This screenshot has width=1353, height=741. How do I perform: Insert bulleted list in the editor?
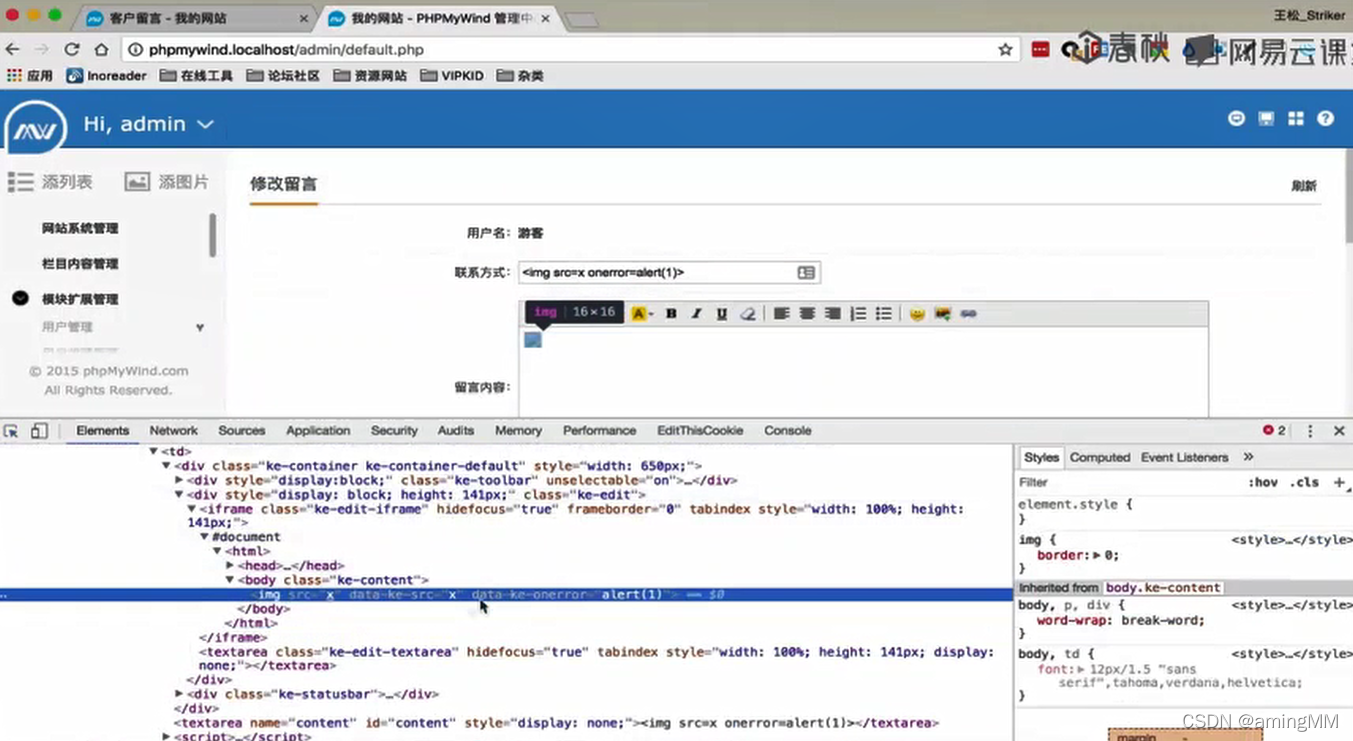[x=883, y=313]
